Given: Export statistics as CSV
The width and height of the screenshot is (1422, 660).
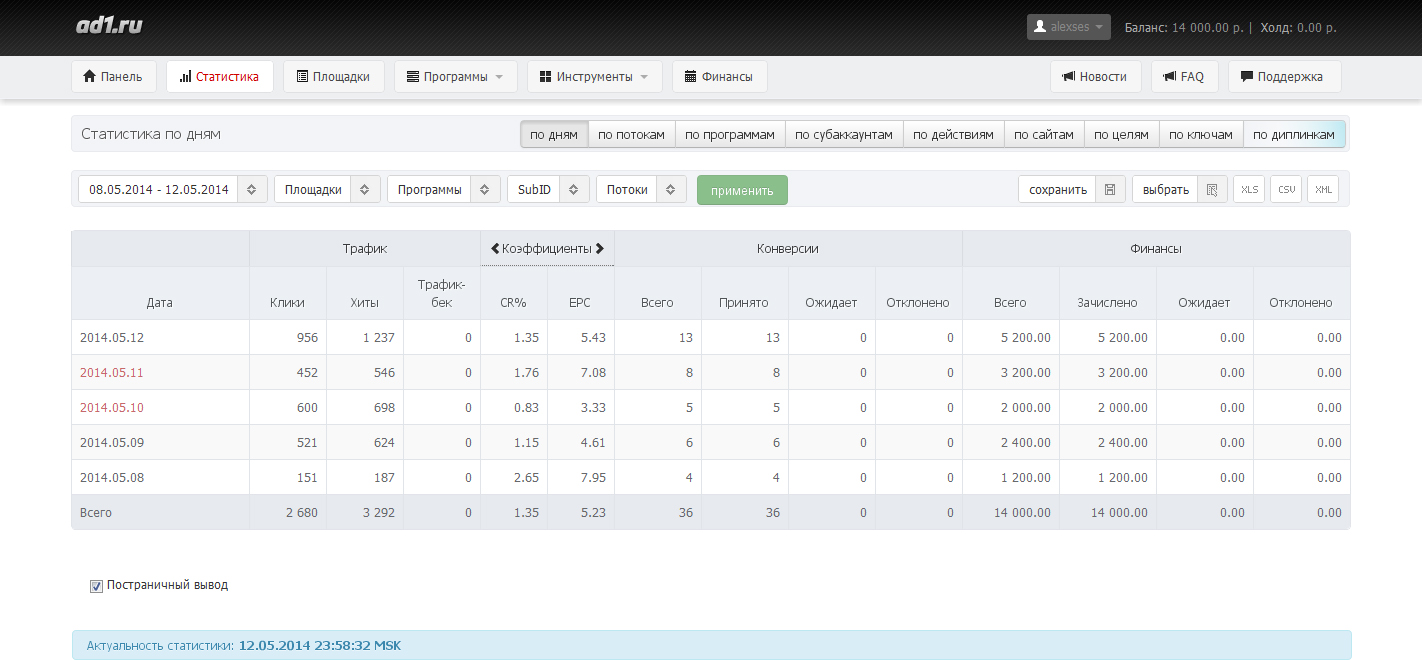Looking at the screenshot, I should (x=1286, y=190).
